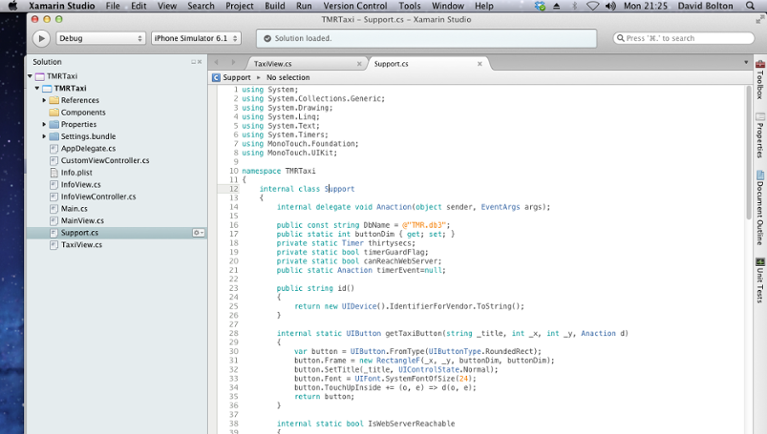This screenshot has width=767, height=434.
Task: Open CustomViewController.cs file
Action: (105, 160)
